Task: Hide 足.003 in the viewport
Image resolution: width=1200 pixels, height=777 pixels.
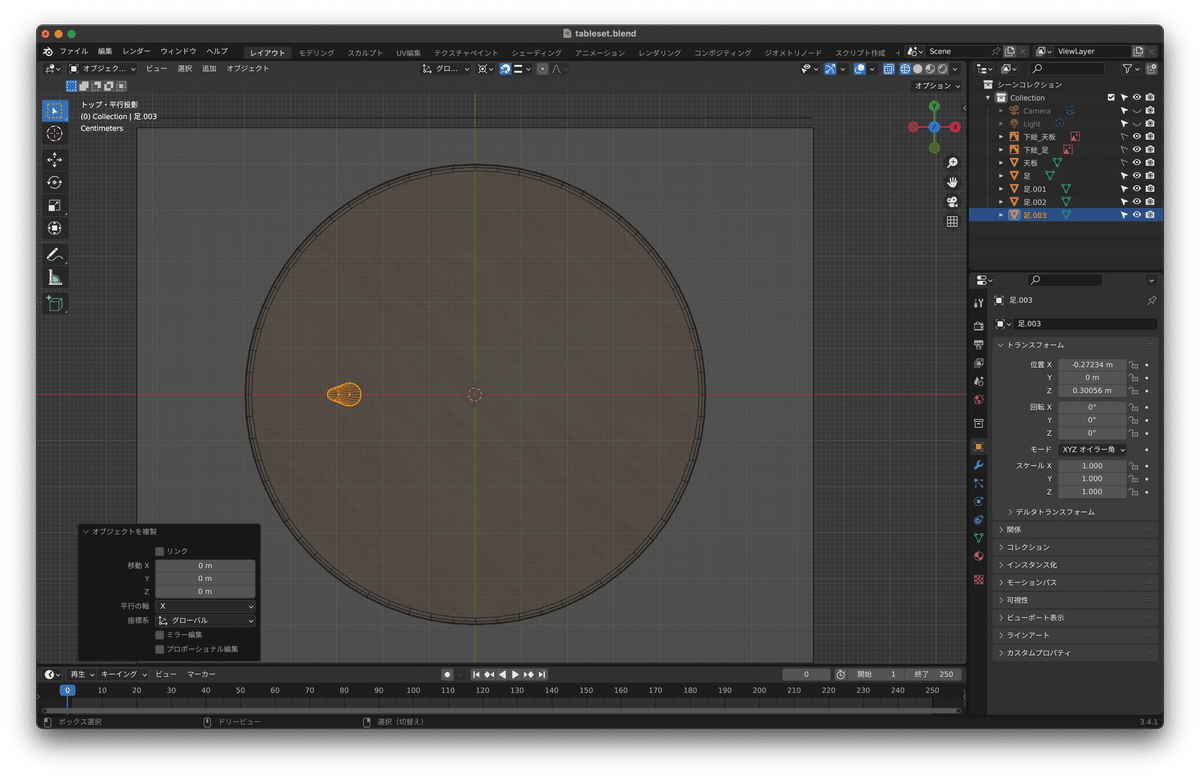Action: 1137,215
